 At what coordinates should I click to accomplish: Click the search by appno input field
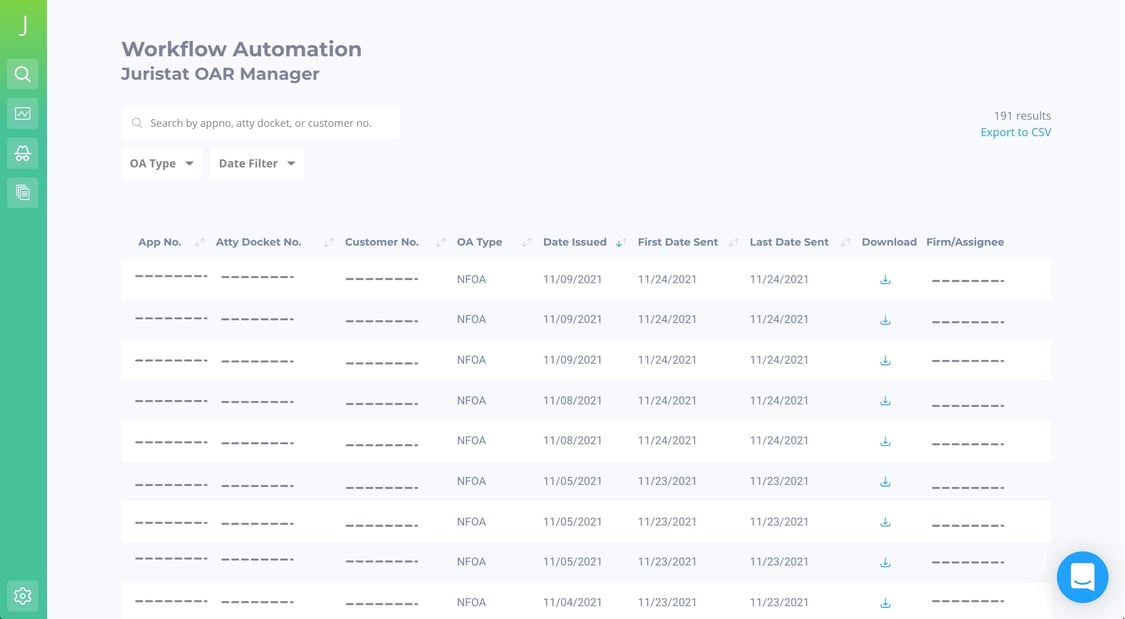click(x=260, y=122)
